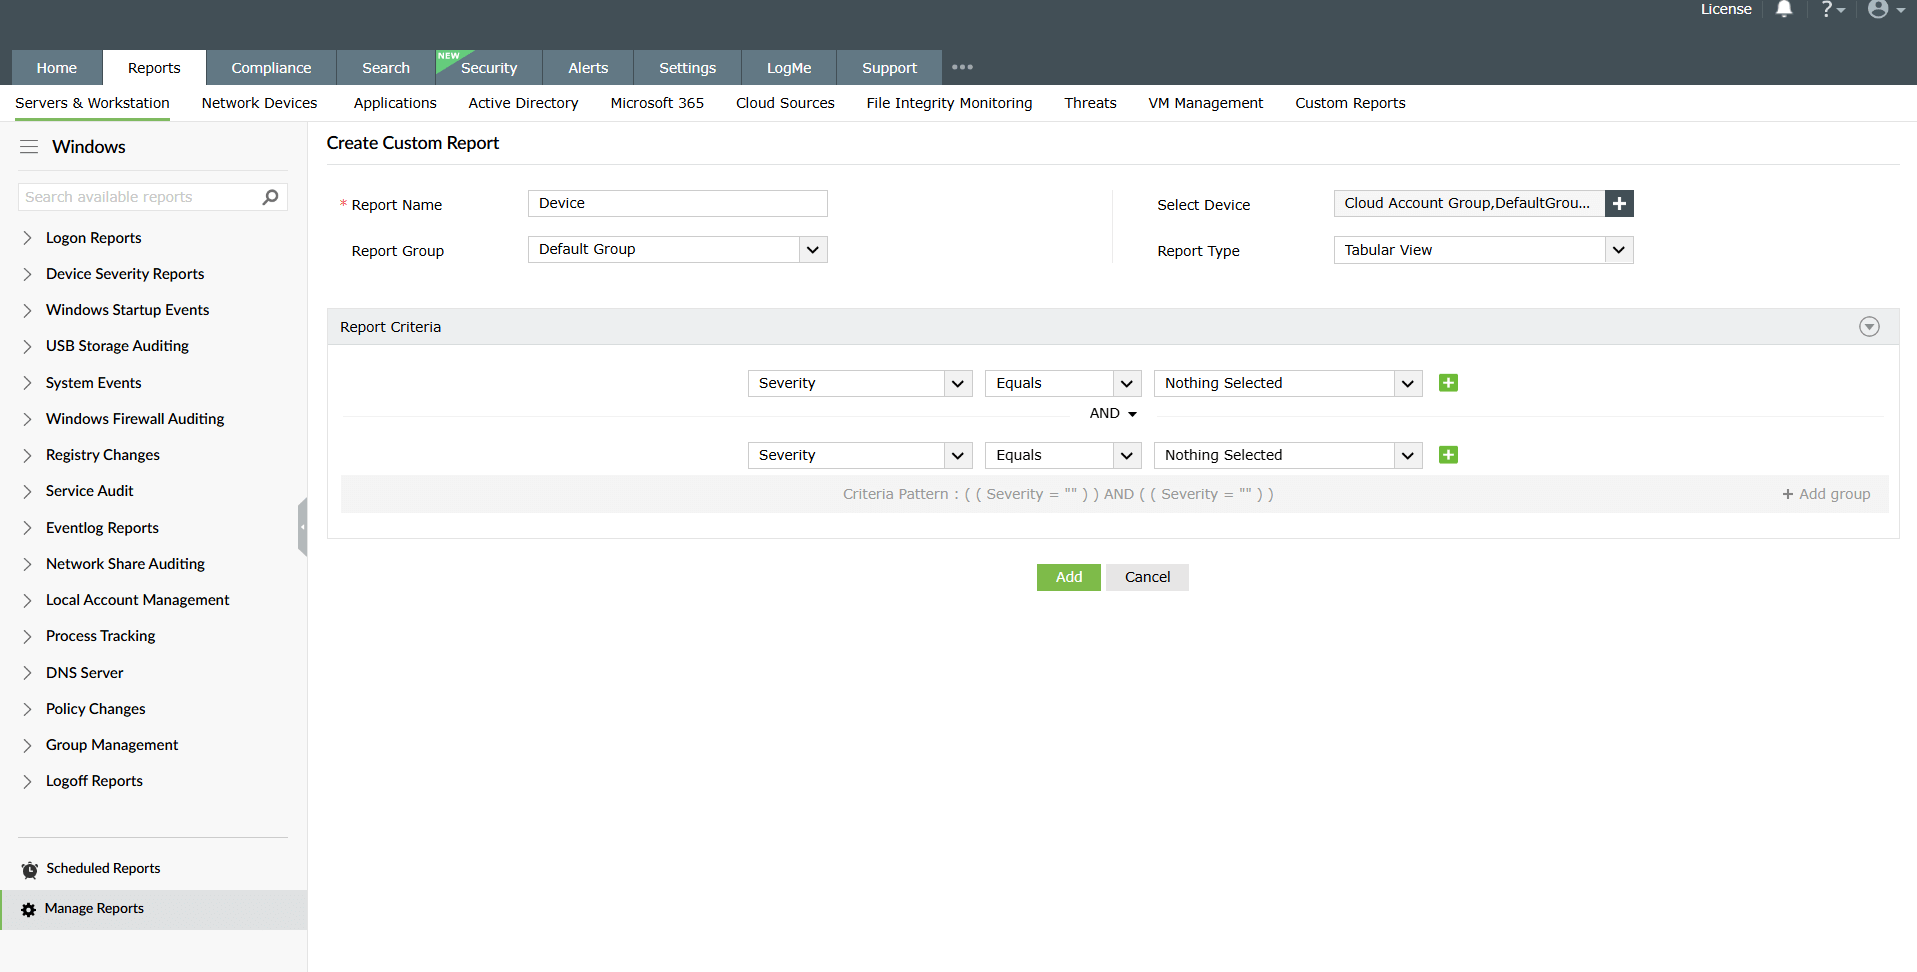This screenshot has width=1917, height=972.
Task: Click the Cancel button
Action: coord(1147,577)
